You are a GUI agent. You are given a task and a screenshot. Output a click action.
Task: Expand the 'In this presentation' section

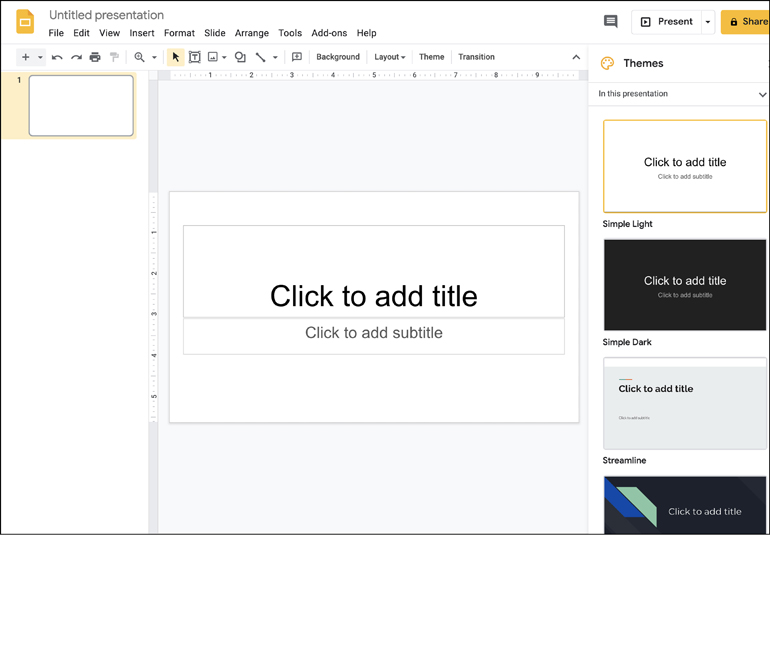pyautogui.click(x=762, y=94)
